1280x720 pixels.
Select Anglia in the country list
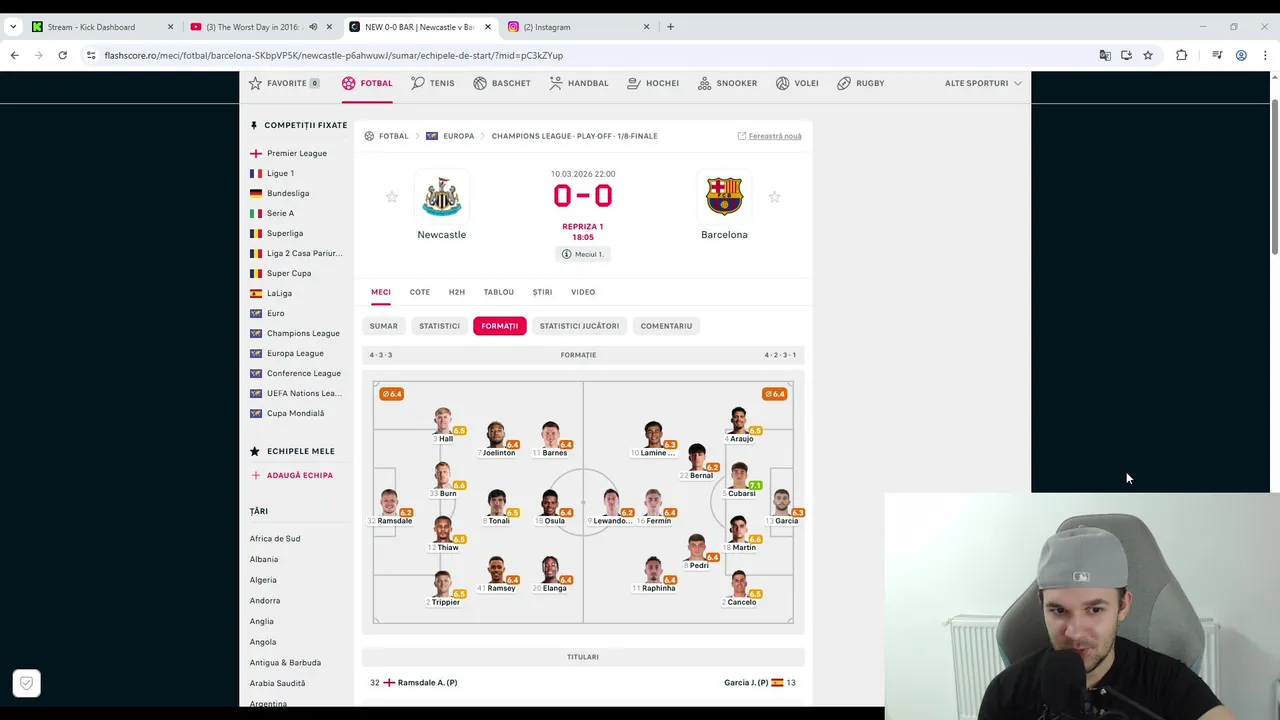click(x=262, y=621)
